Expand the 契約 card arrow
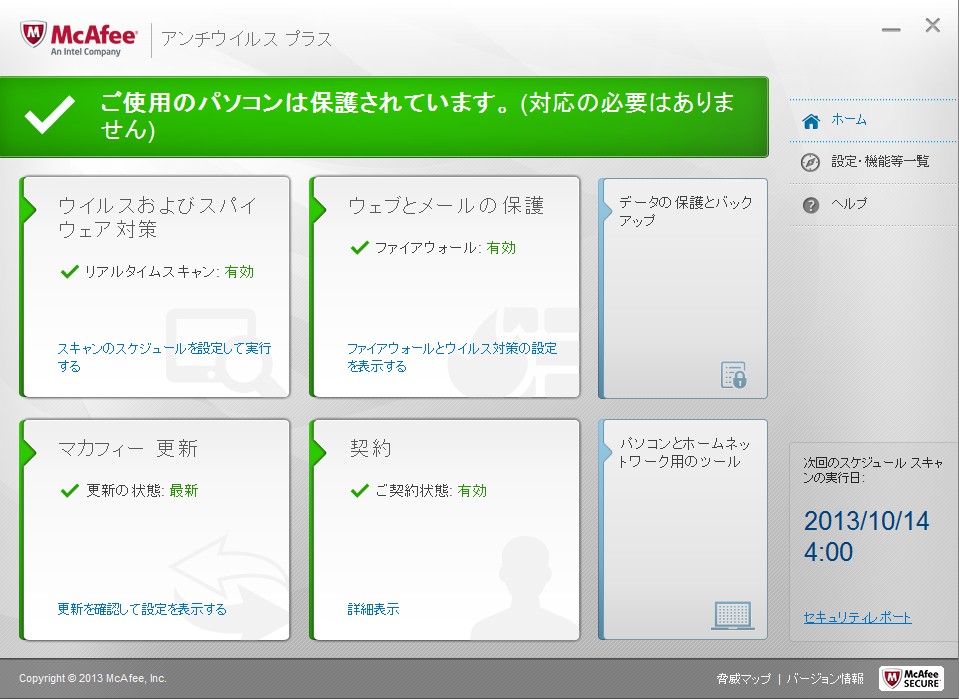This screenshot has height=699, width=959. click(x=319, y=452)
